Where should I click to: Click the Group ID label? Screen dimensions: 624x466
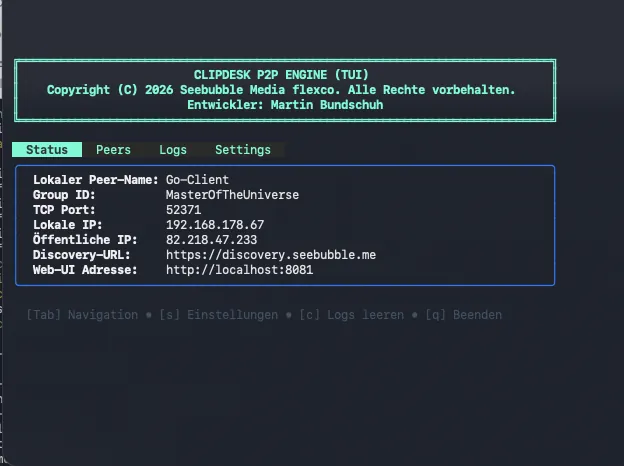coord(64,195)
